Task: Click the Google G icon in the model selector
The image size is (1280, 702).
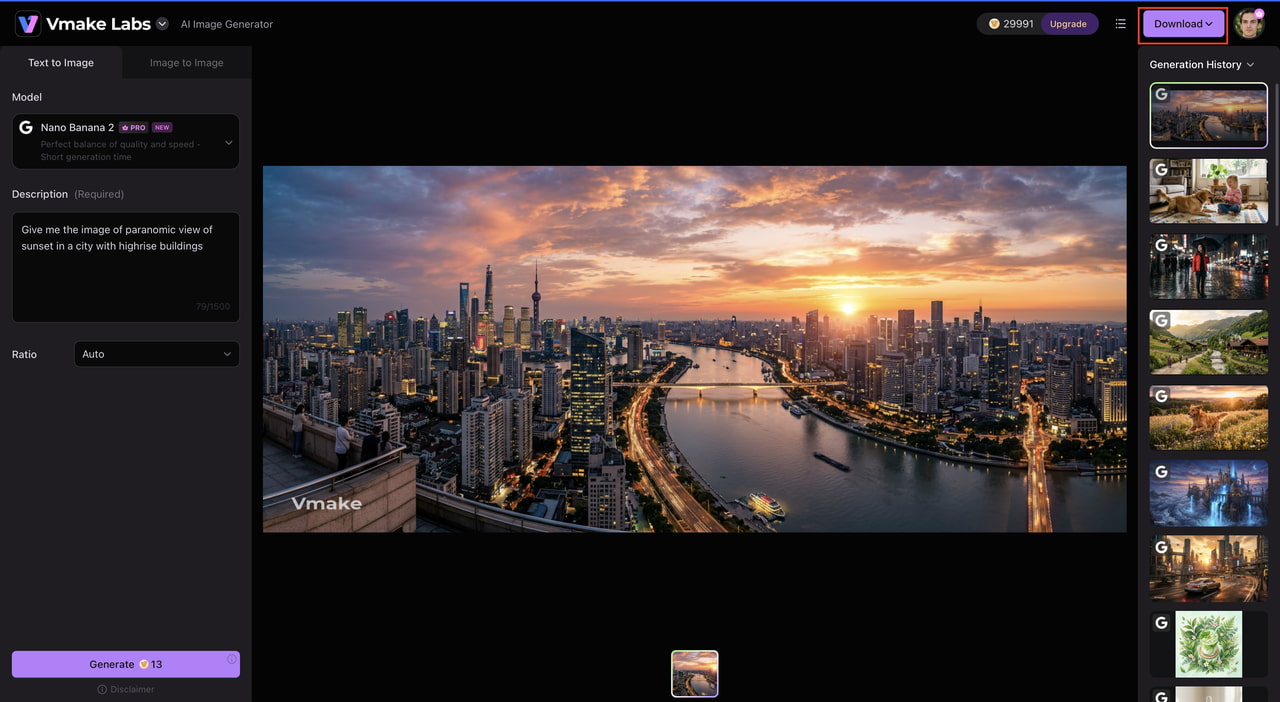Action: point(27,128)
